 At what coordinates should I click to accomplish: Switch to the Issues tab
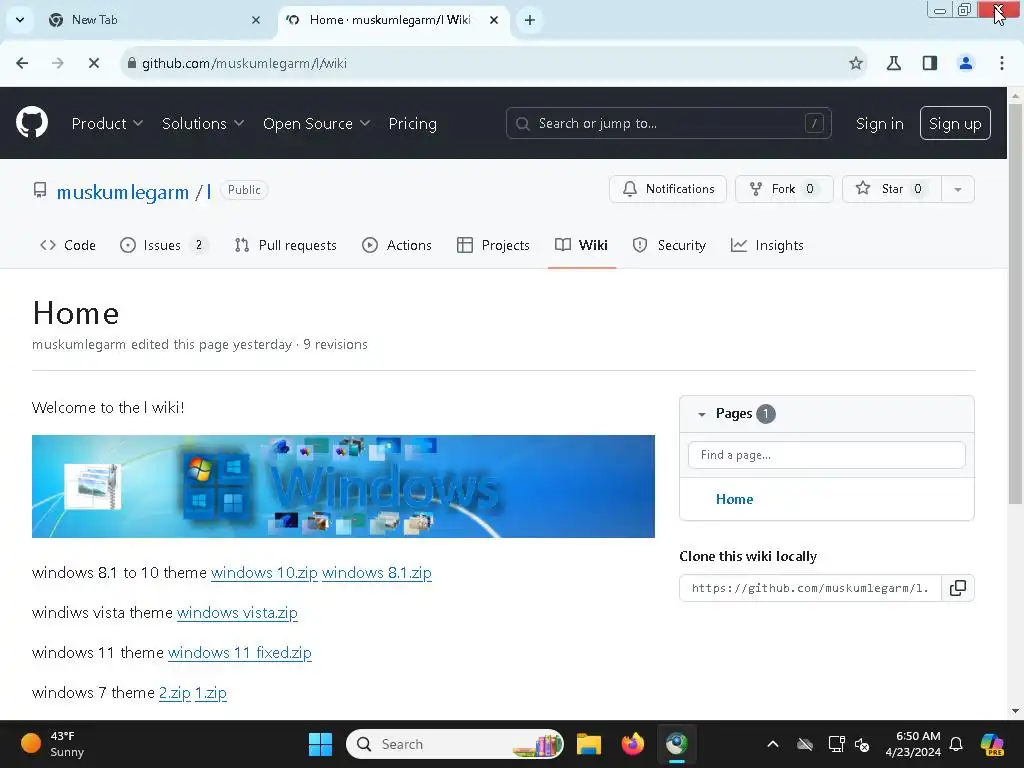pos(164,245)
